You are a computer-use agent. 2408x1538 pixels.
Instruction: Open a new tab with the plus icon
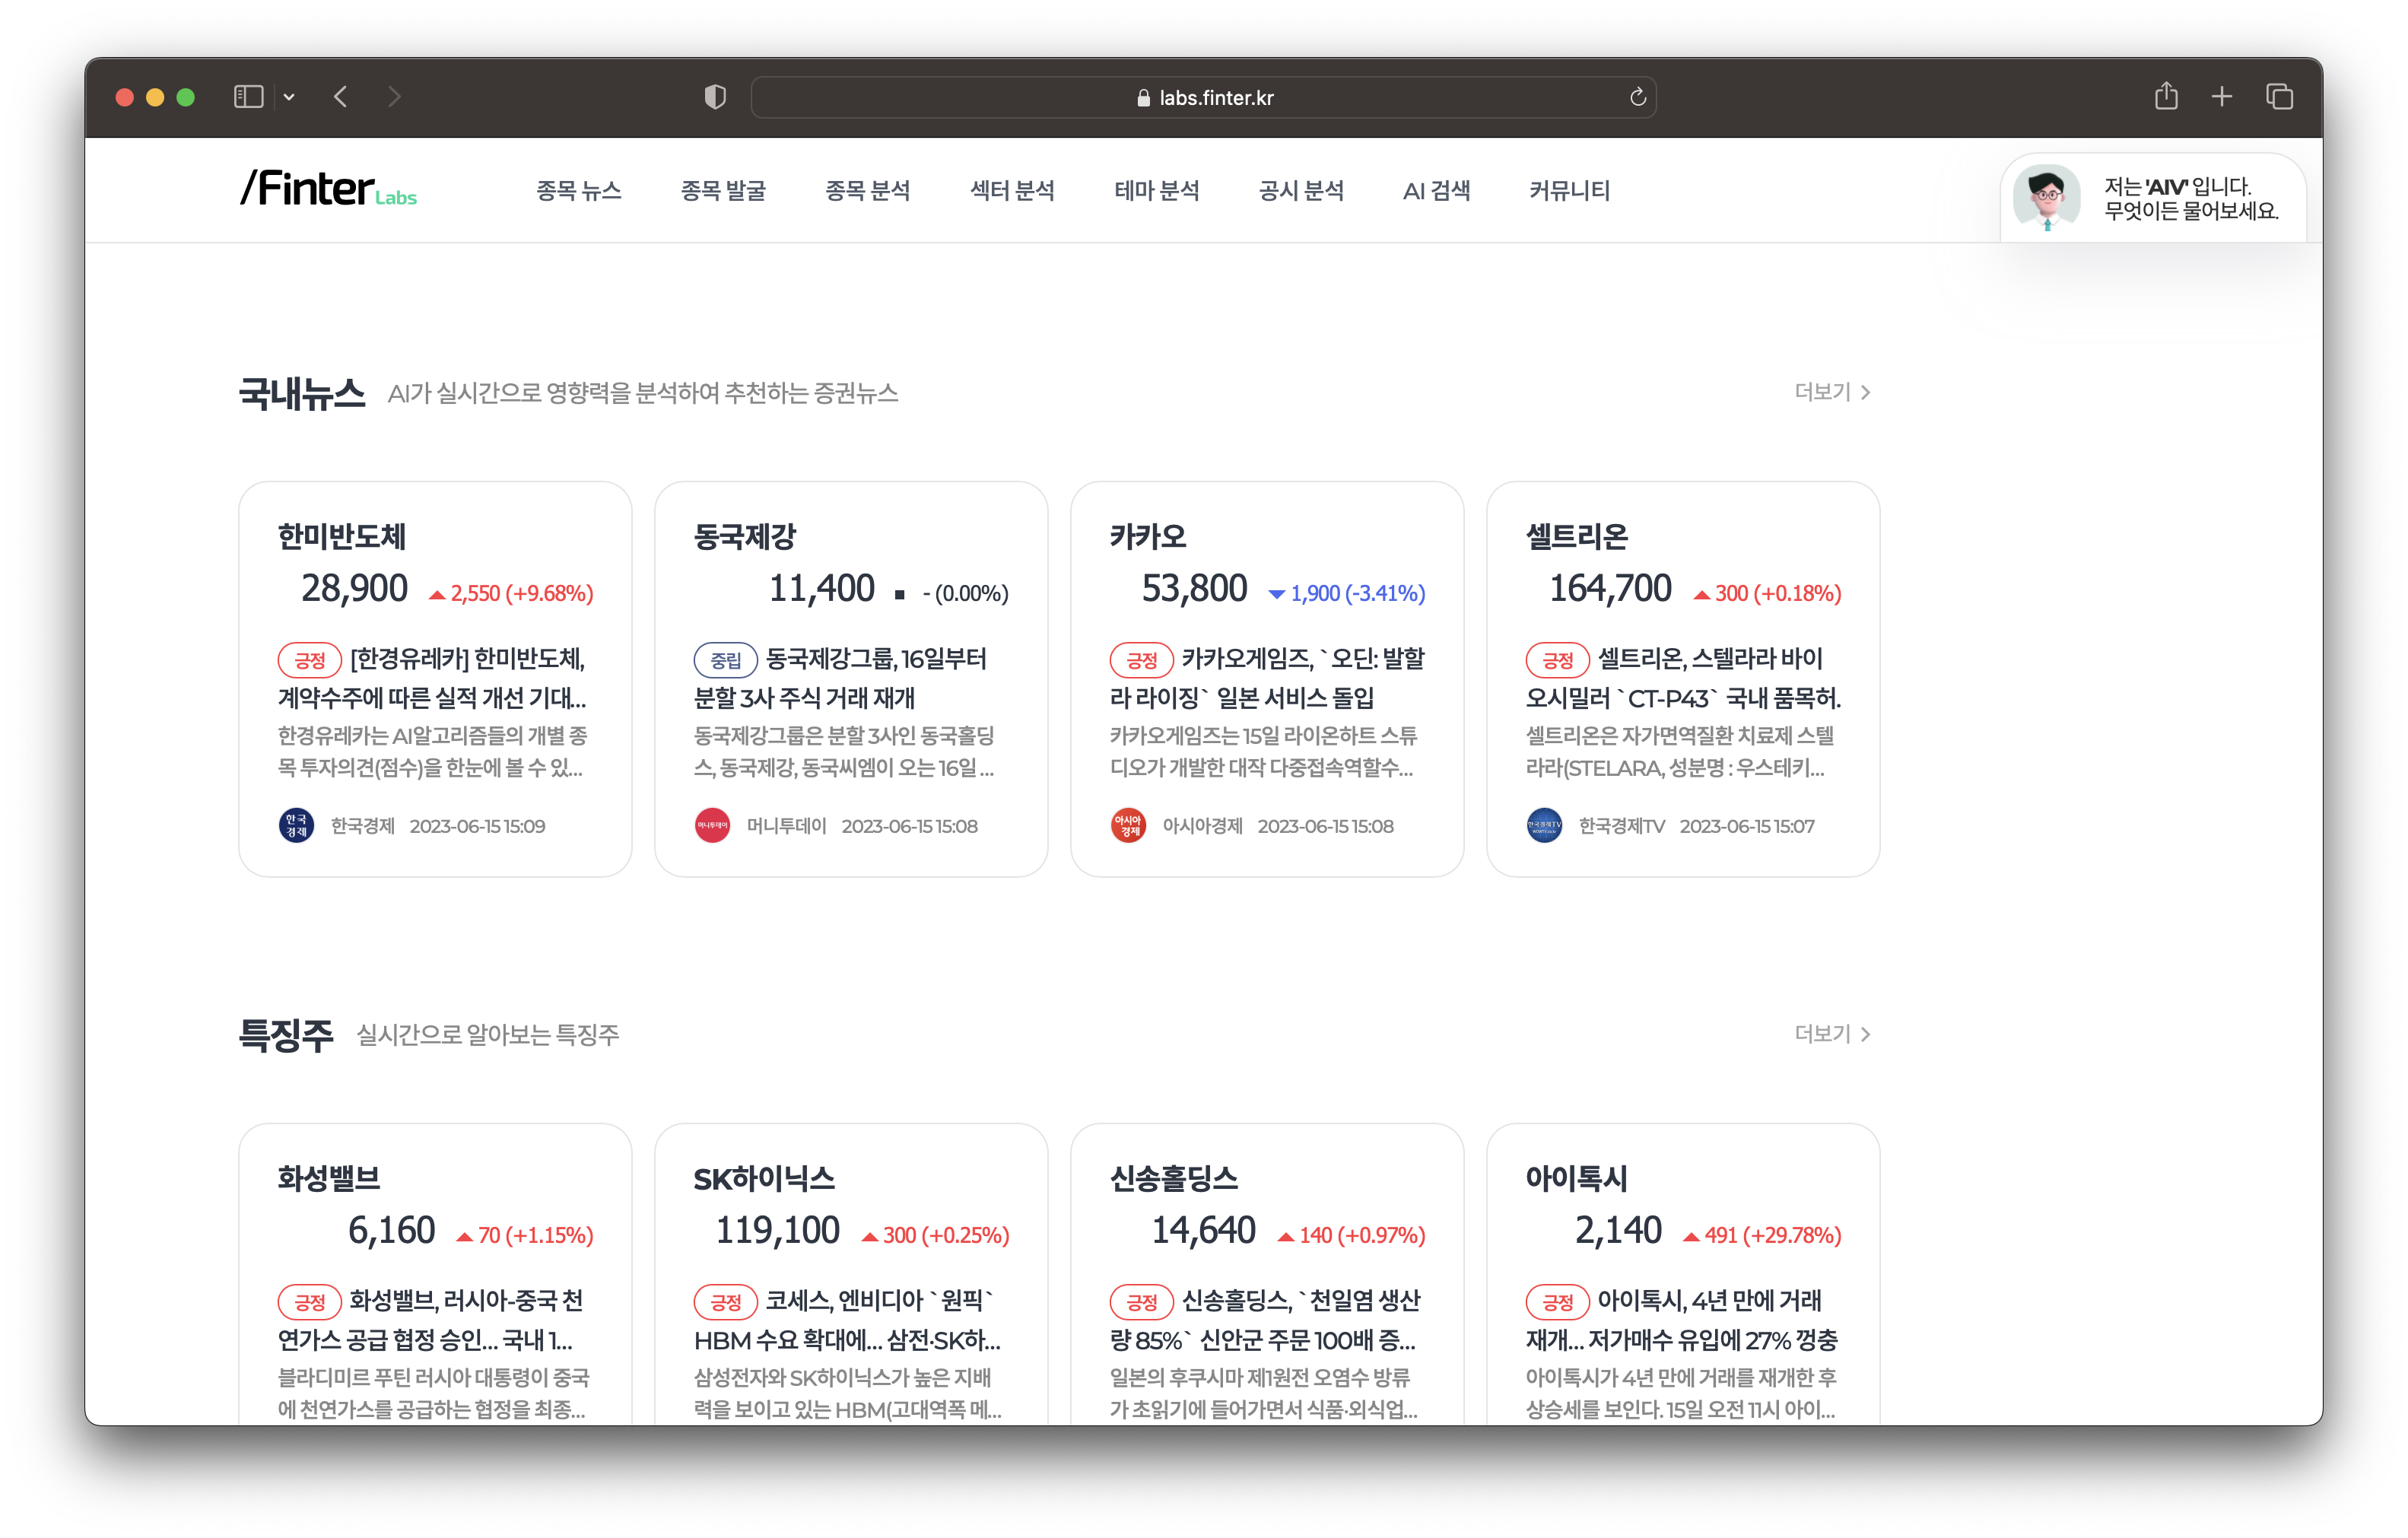[x=2222, y=97]
